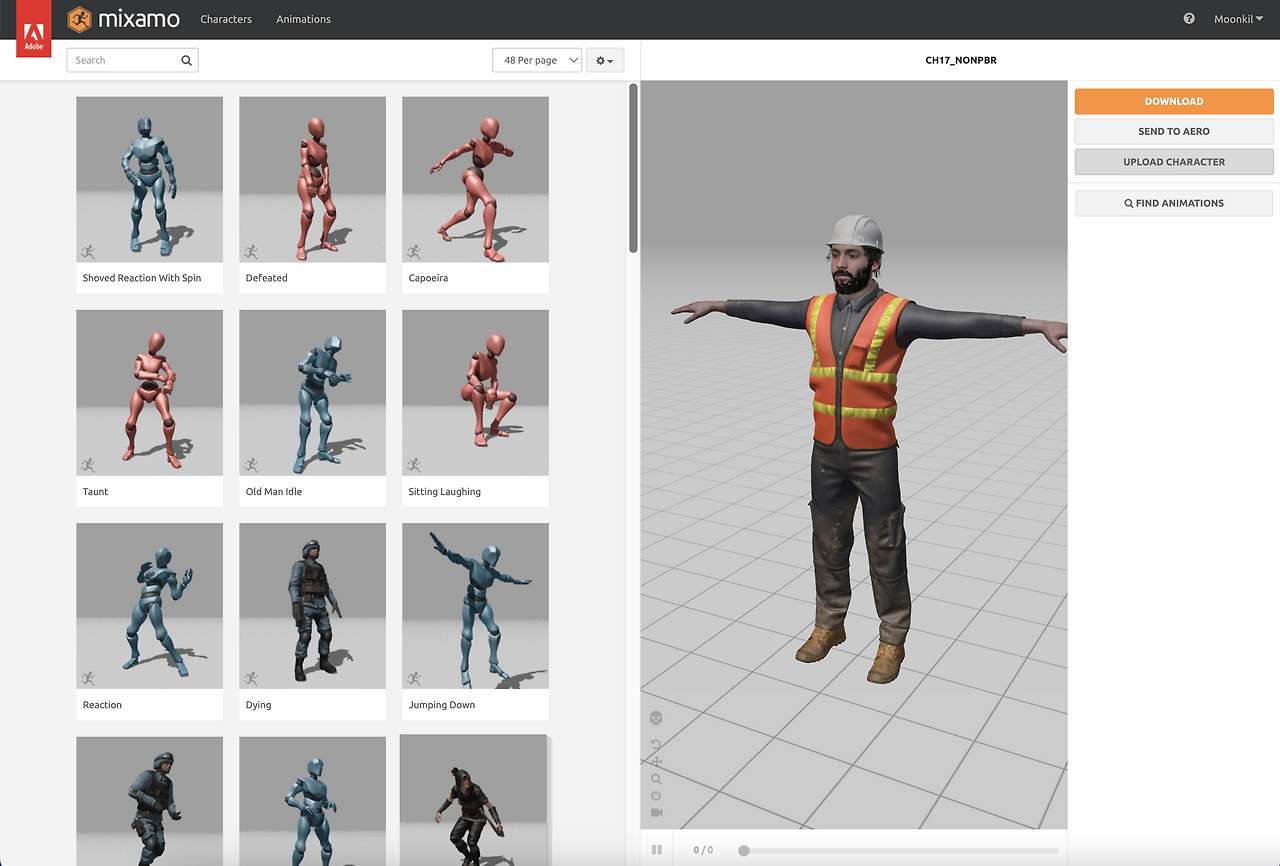1280x866 pixels.
Task: Click the running-man icon on Defeated thumbnail
Action: (x=251, y=252)
